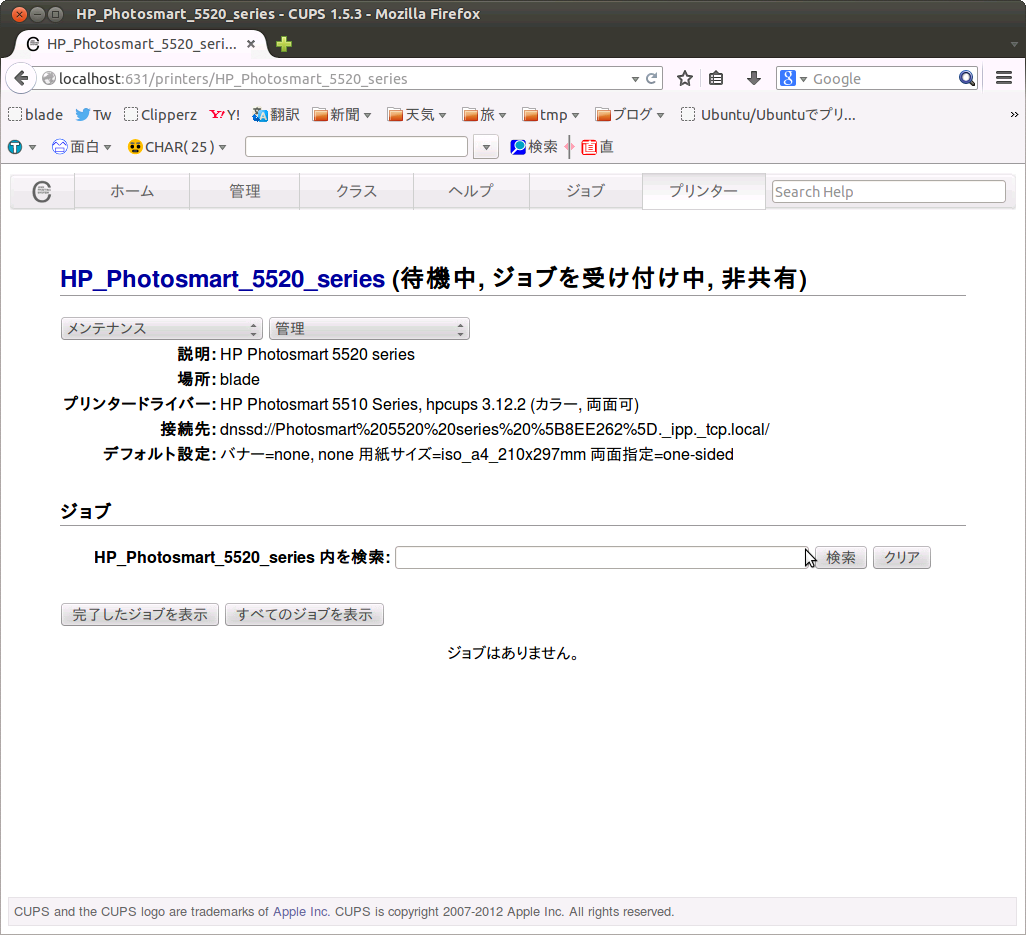1026x935 pixels.
Task: Open the 天気 bookmark folder
Action: [417, 115]
